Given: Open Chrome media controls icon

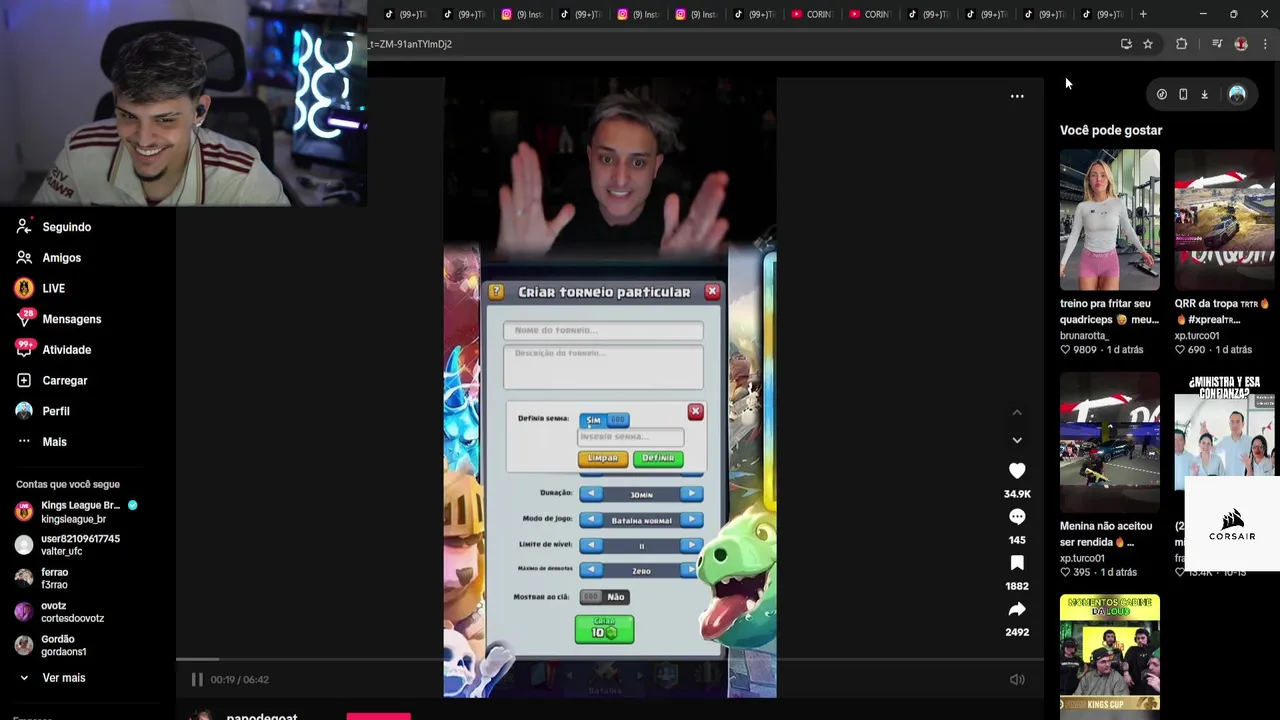Looking at the screenshot, I should click(1217, 44).
